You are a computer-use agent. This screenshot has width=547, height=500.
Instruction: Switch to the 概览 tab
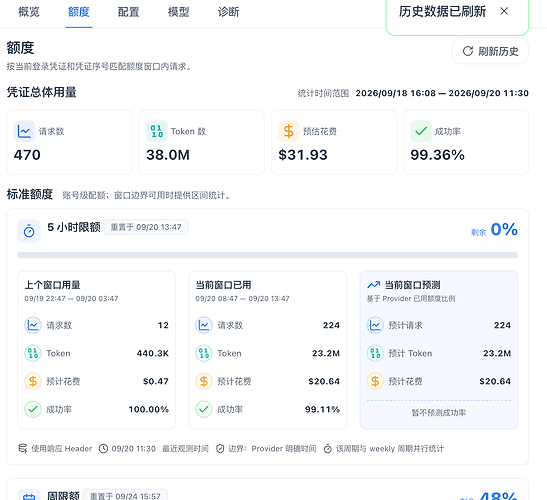[29, 12]
